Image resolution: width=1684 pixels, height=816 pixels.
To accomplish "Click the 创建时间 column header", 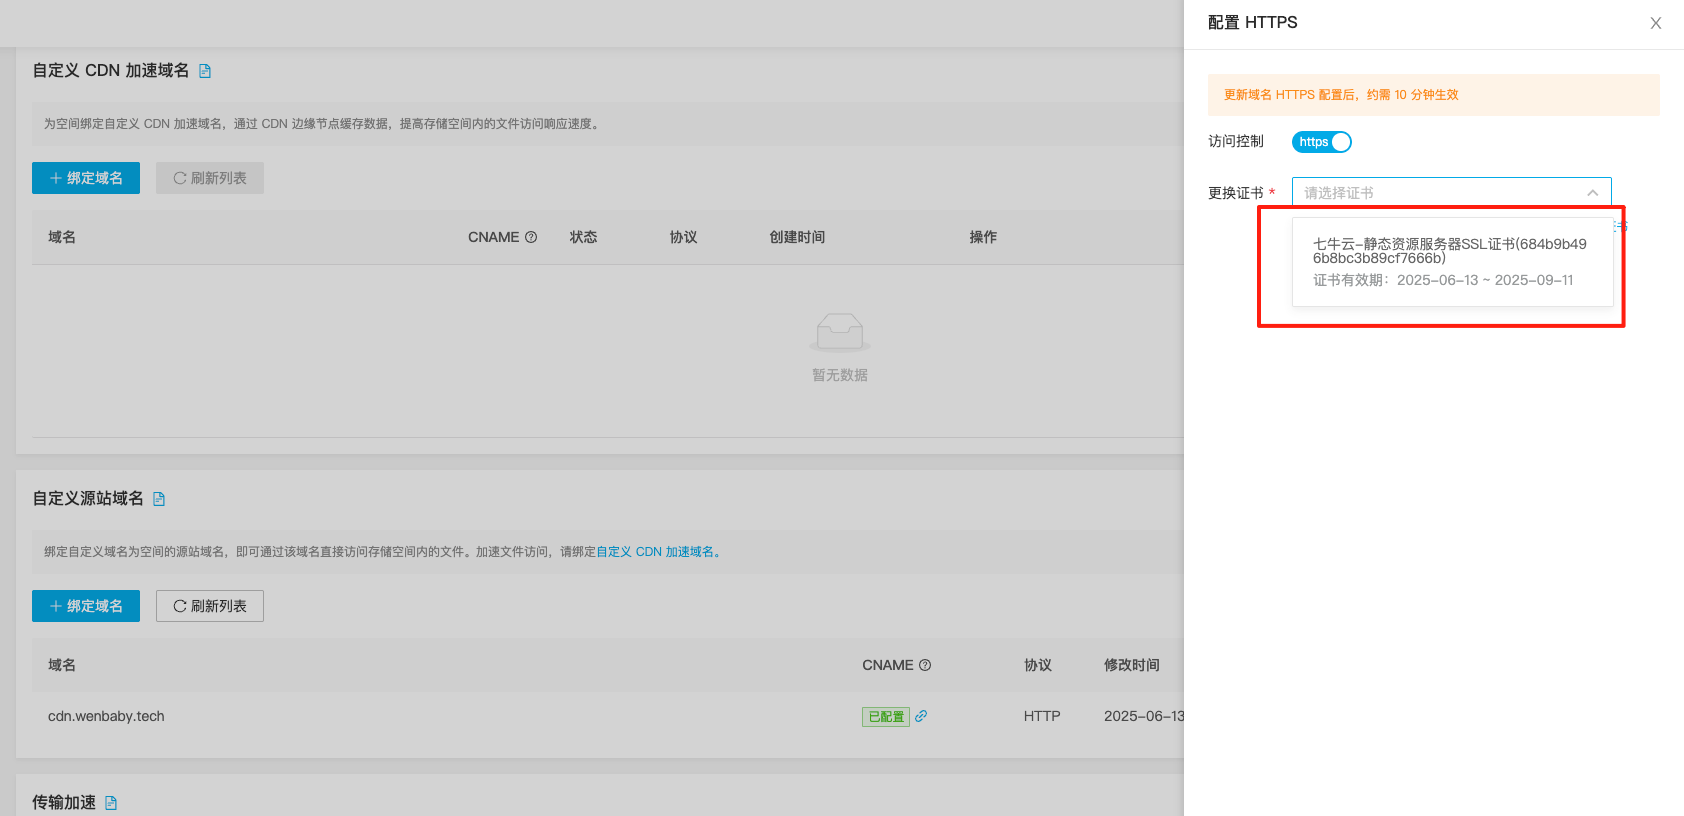I will pyautogui.click(x=798, y=237).
